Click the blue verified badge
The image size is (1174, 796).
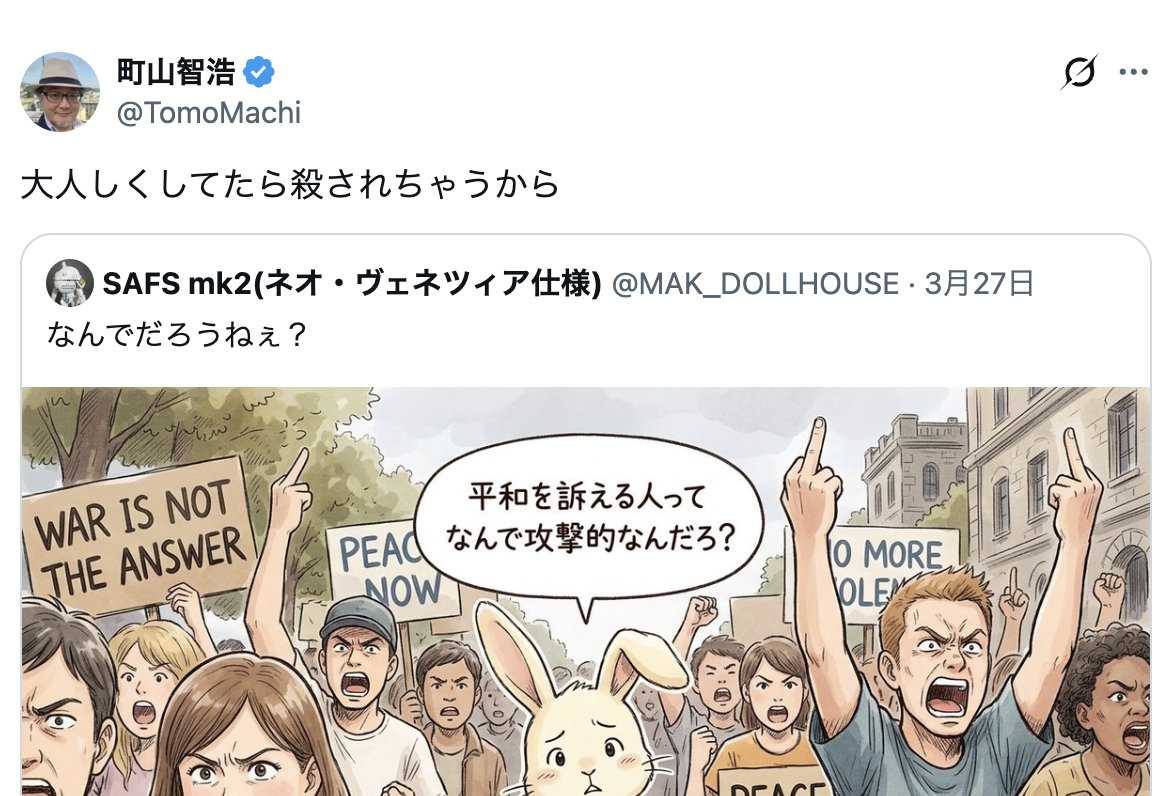tap(259, 73)
